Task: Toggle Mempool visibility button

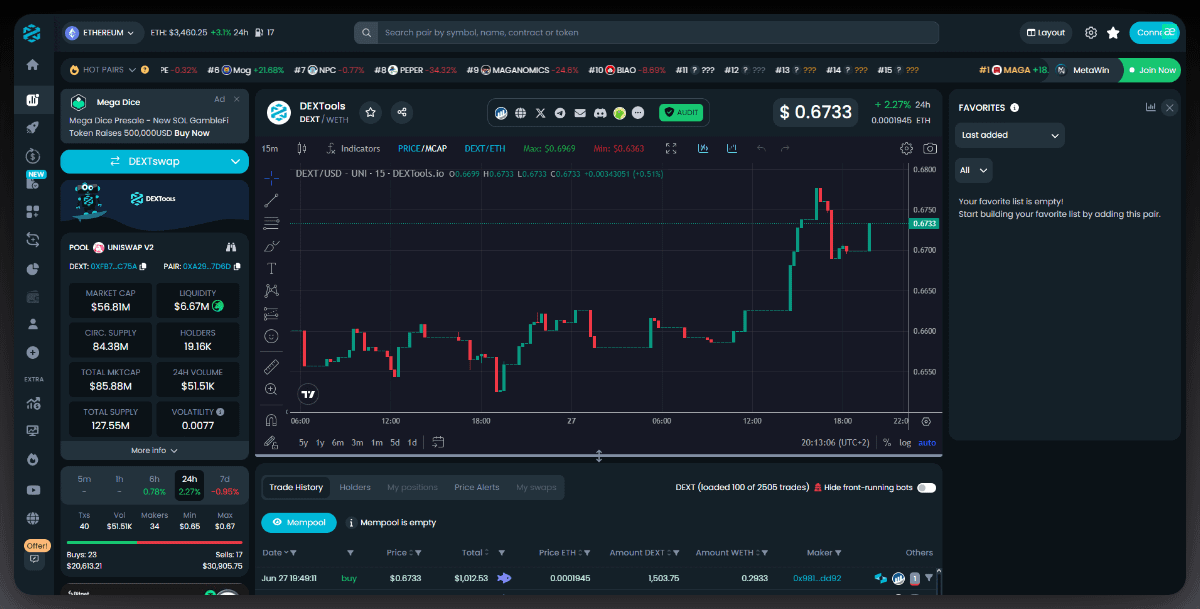Action: 299,522
